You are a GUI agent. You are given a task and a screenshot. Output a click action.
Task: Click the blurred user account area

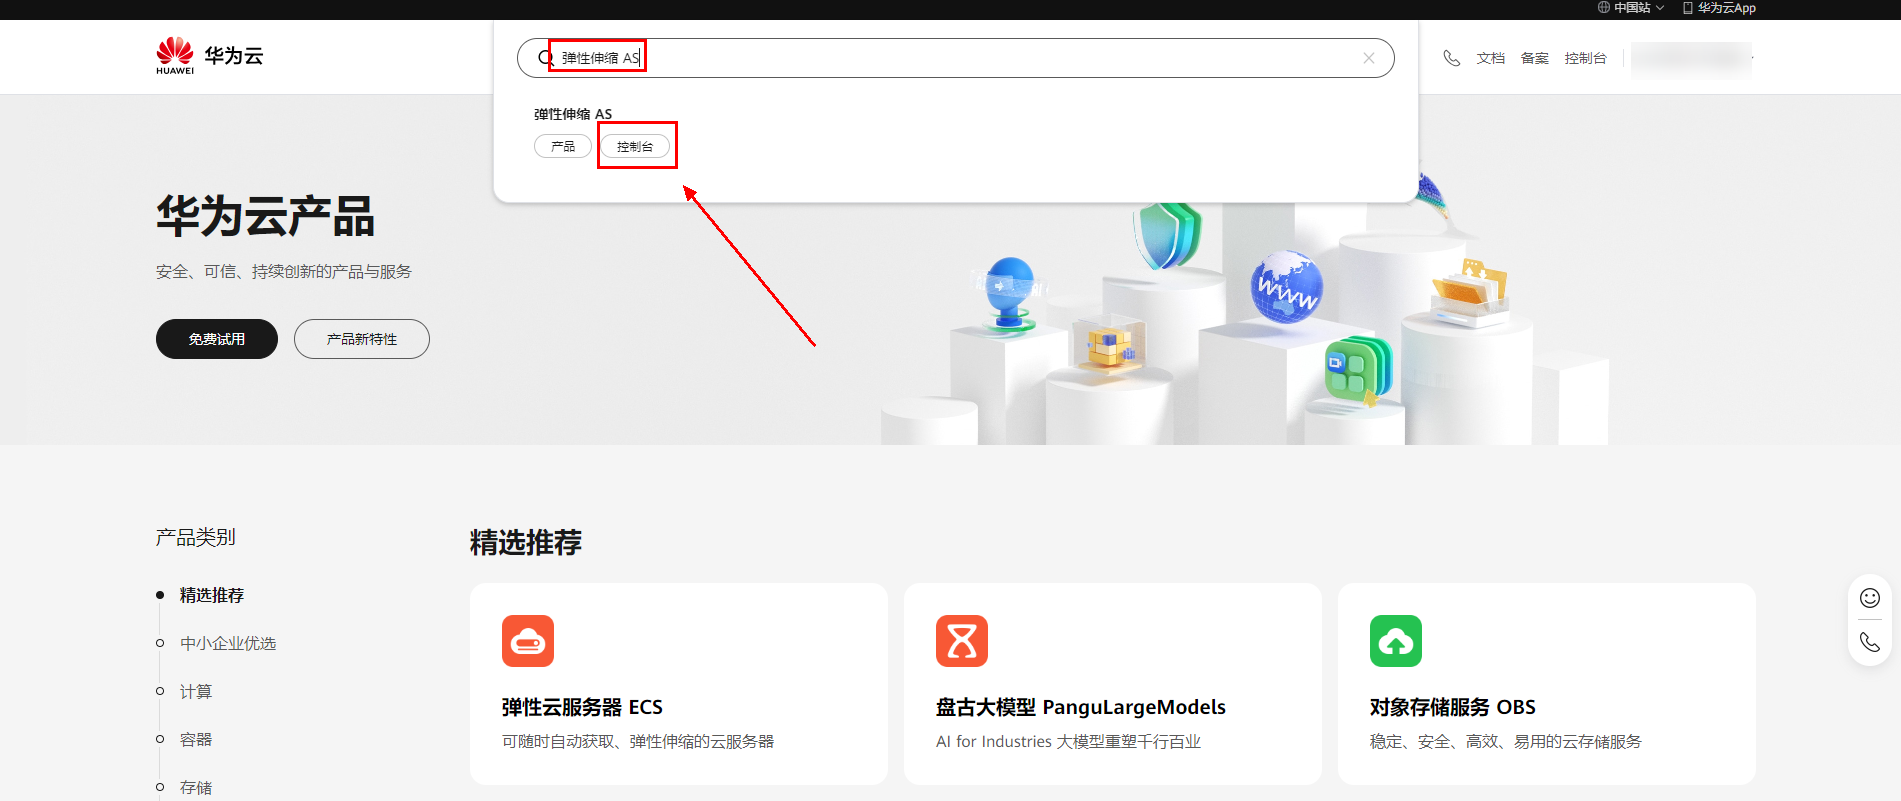[x=1691, y=59]
